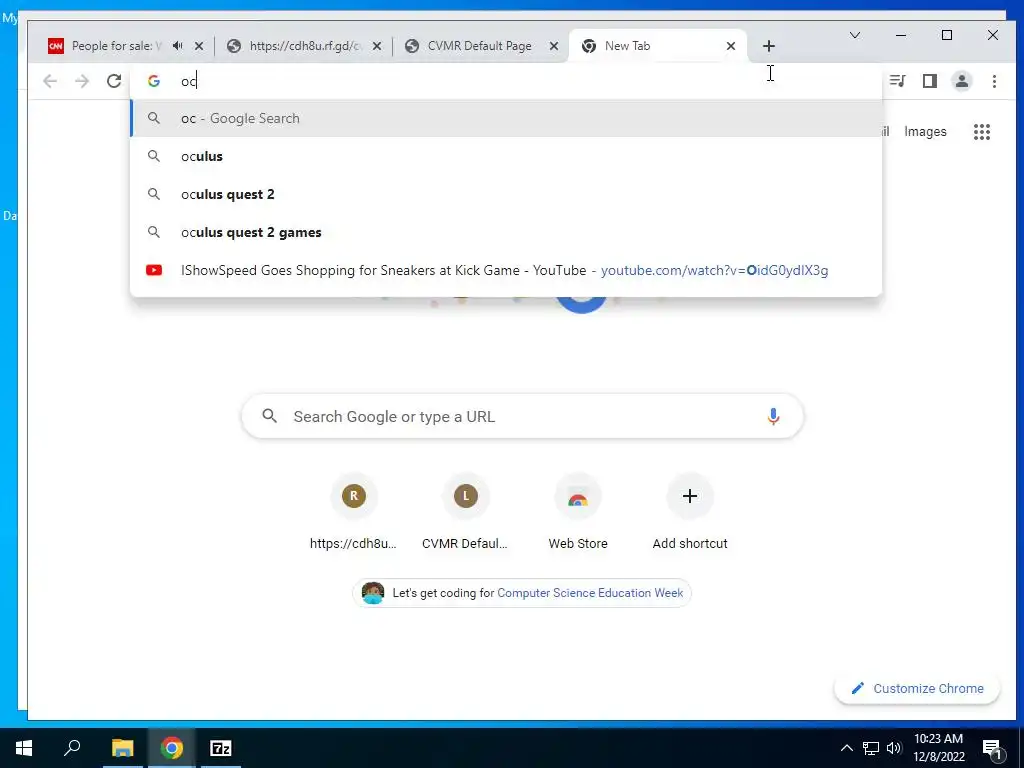Reload the page with the refresh icon

114,81
